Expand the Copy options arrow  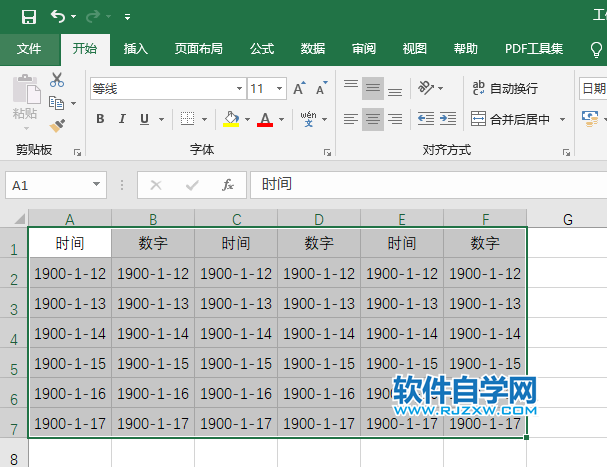[74, 103]
